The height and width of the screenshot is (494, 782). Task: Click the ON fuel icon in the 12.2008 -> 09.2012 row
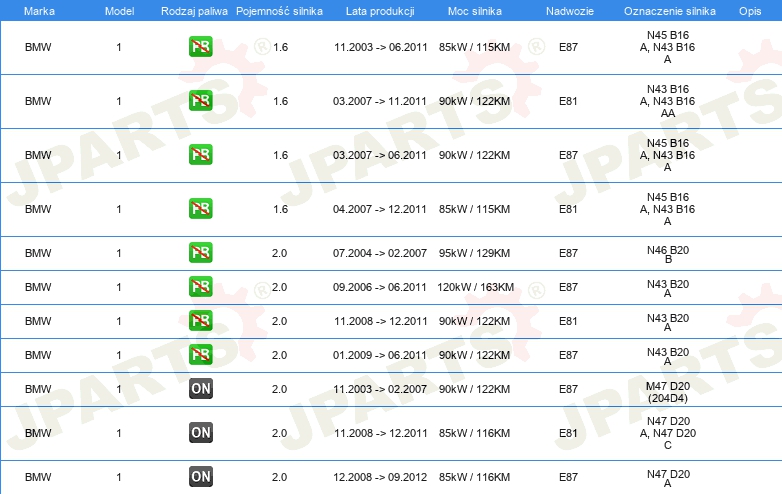[x=200, y=477]
